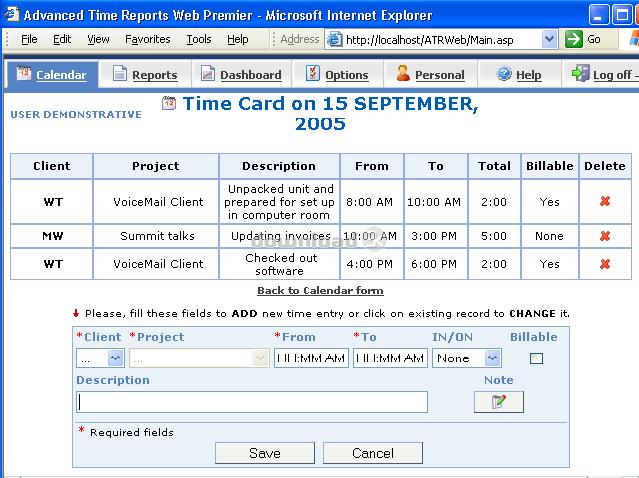Click the IE icon in the title bar
This screenshot has height=478, width=639.
[11, 14]
